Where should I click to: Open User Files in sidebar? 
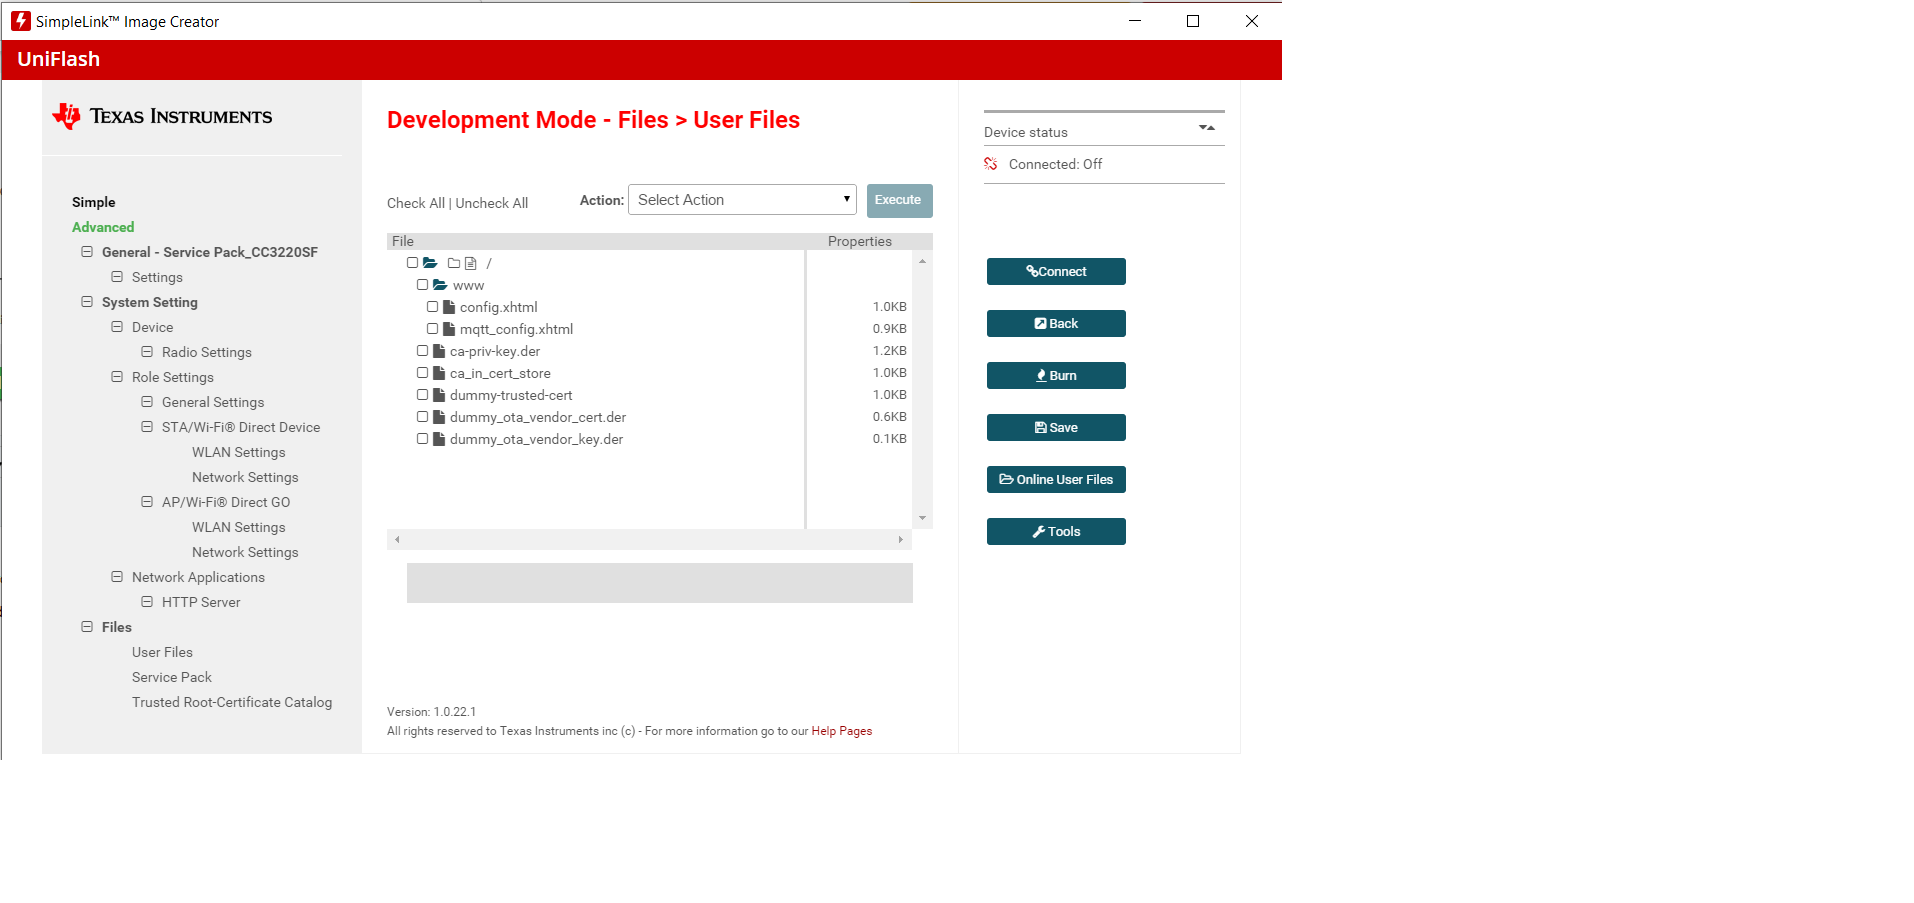[x=162, y=652]
